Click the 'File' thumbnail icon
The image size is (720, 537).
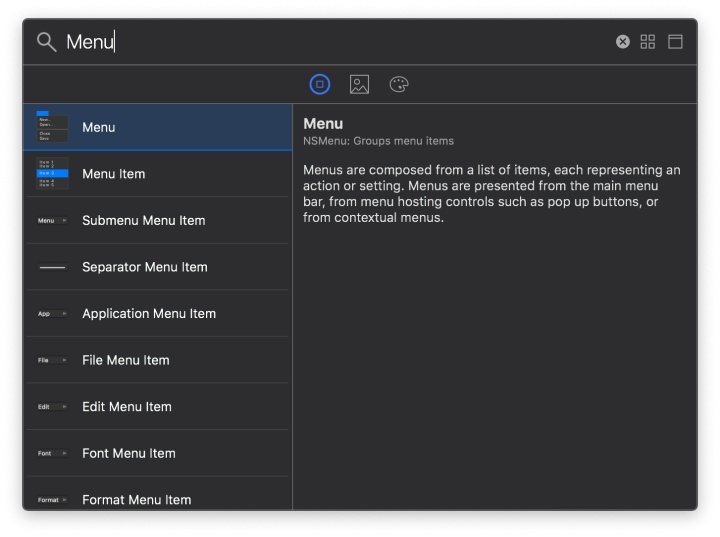pyautogui.click(x=52, y=360)
